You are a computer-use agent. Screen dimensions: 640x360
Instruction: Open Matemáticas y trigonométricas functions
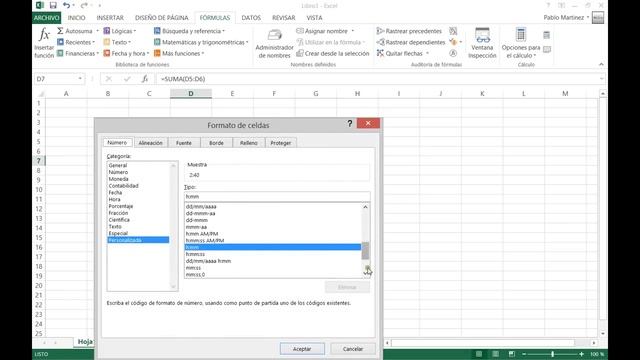[x=201, y=42]
